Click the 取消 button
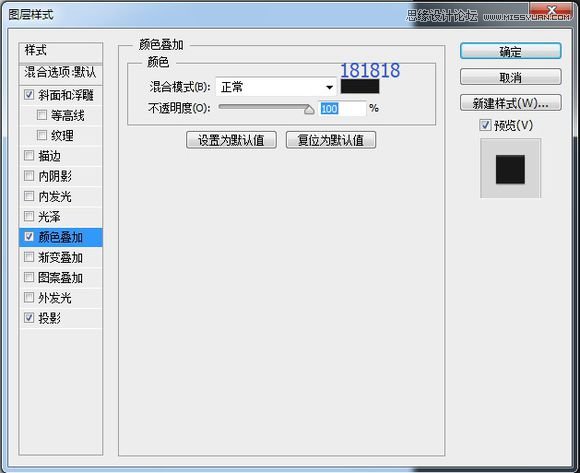 pos(510,77)
